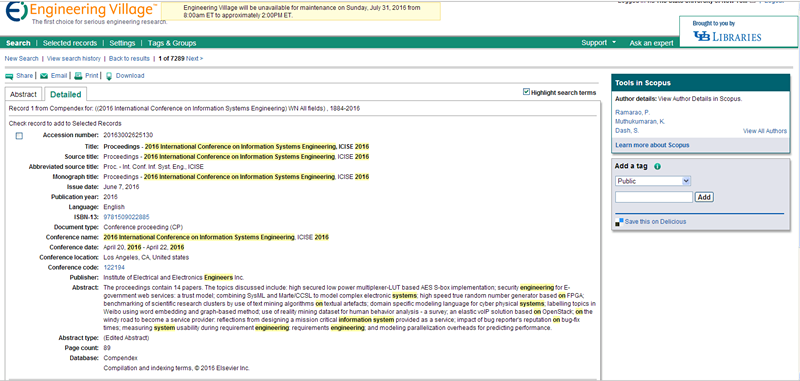
Task: Open author Muthukumaran, K. in Scopus
Action: pos(640,121)
